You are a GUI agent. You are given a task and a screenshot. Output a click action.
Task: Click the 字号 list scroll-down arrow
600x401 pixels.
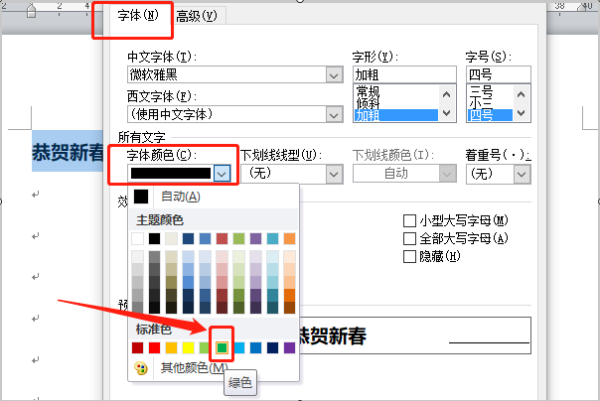(x=521, y=113)
